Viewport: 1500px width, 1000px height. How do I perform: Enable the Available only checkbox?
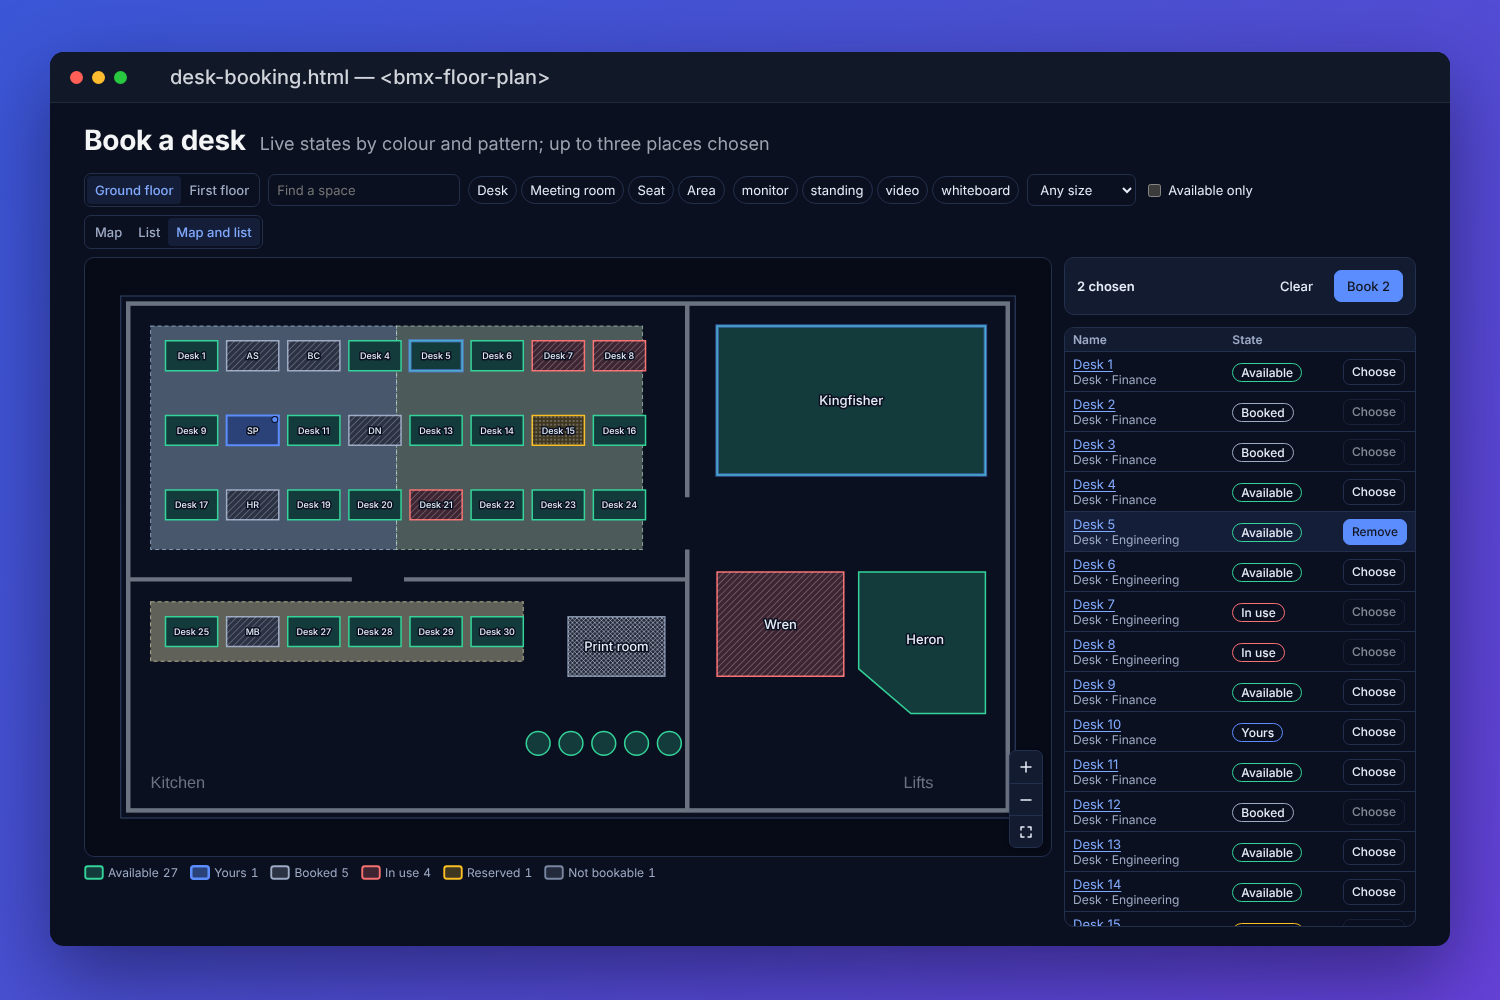click(1154, 190)
